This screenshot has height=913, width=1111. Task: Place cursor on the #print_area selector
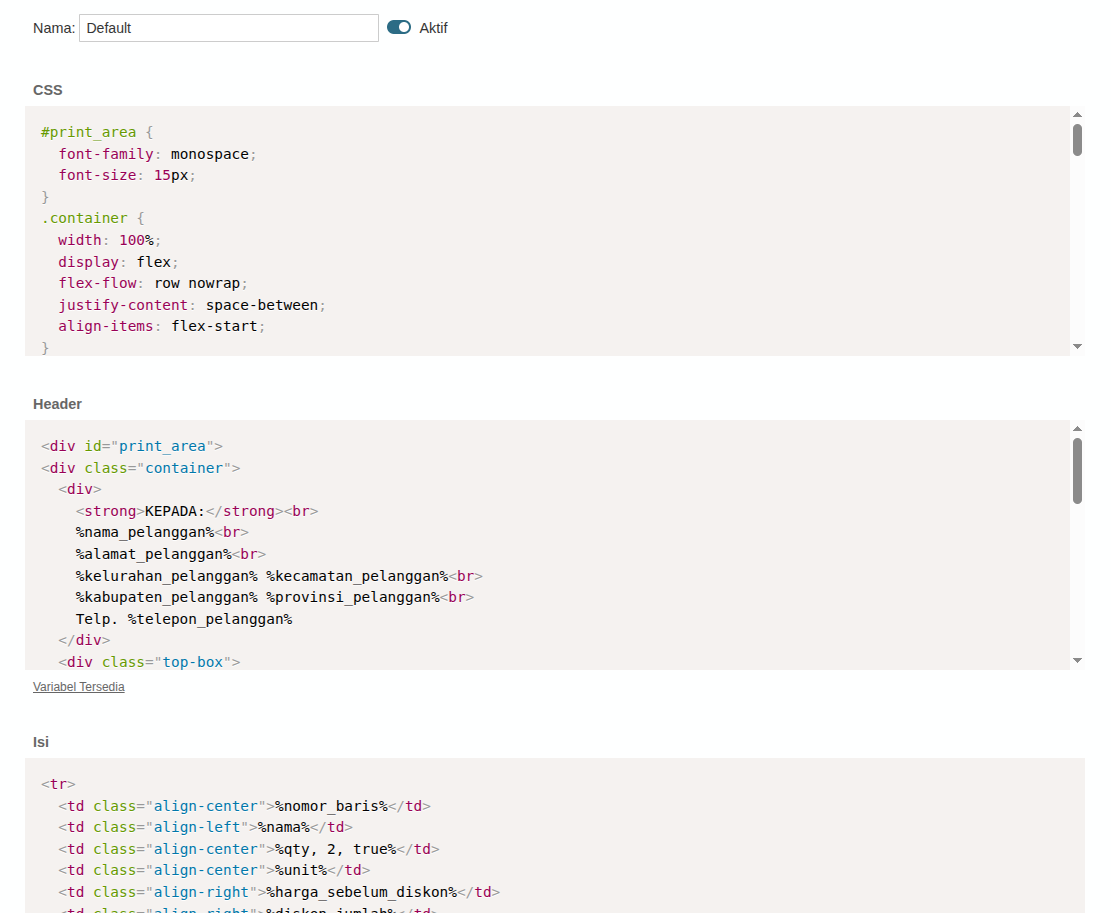(87, 132)
